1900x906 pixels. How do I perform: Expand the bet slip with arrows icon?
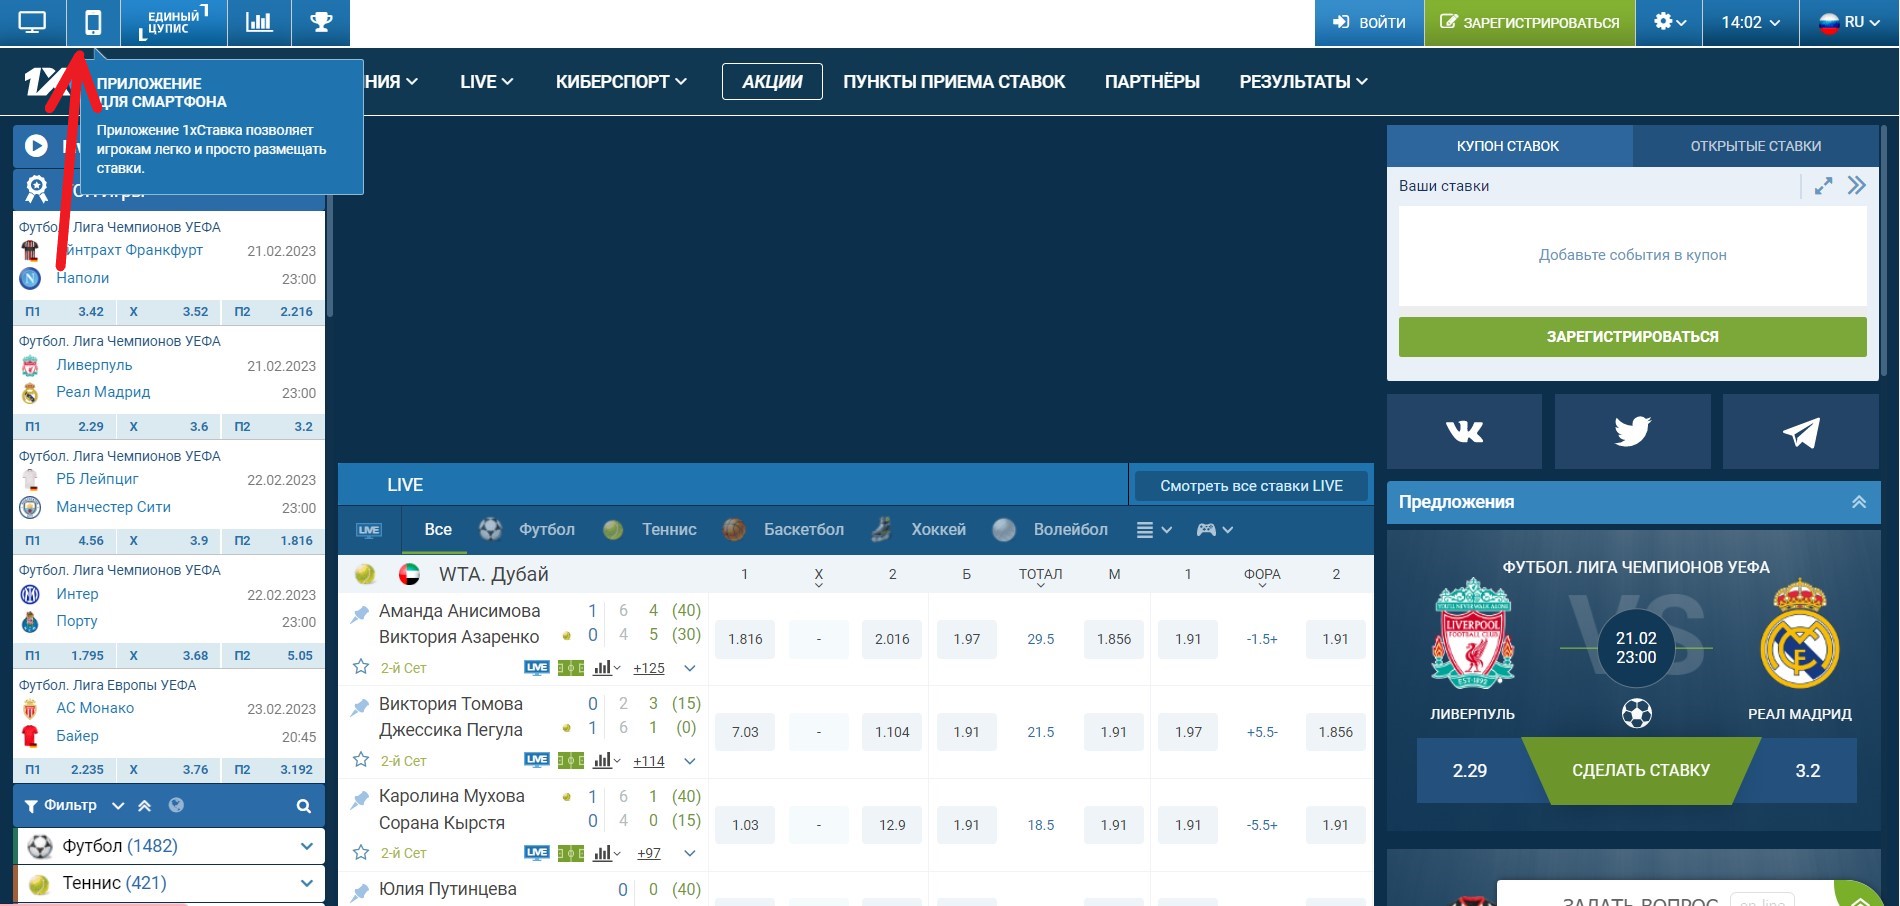1824,186
